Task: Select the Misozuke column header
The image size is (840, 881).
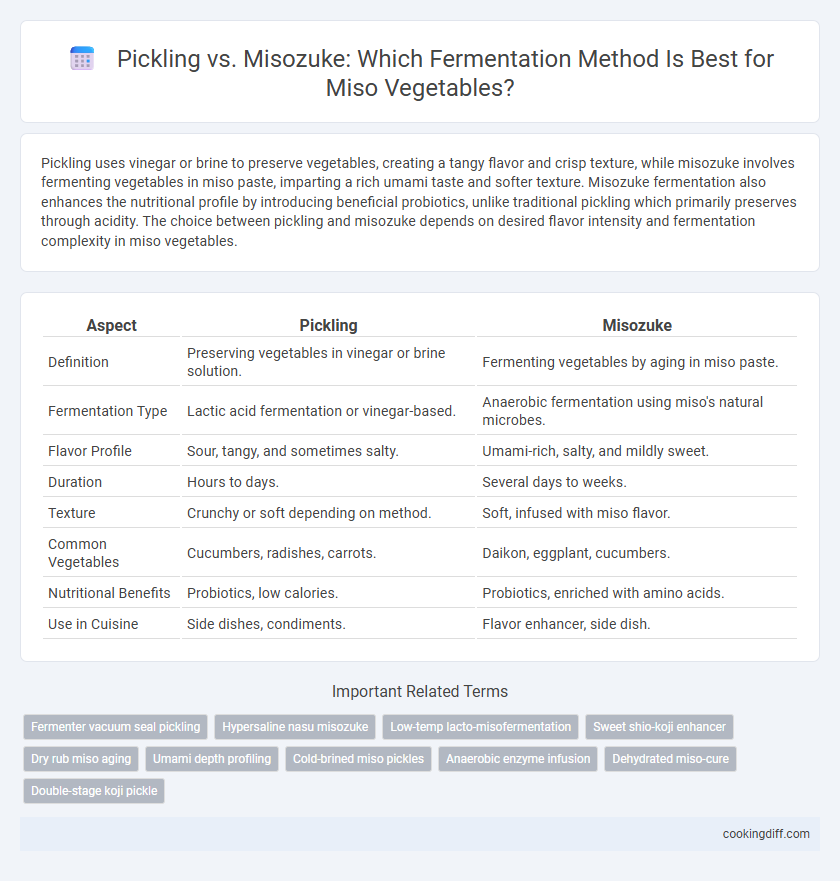Action: (637, 325)
